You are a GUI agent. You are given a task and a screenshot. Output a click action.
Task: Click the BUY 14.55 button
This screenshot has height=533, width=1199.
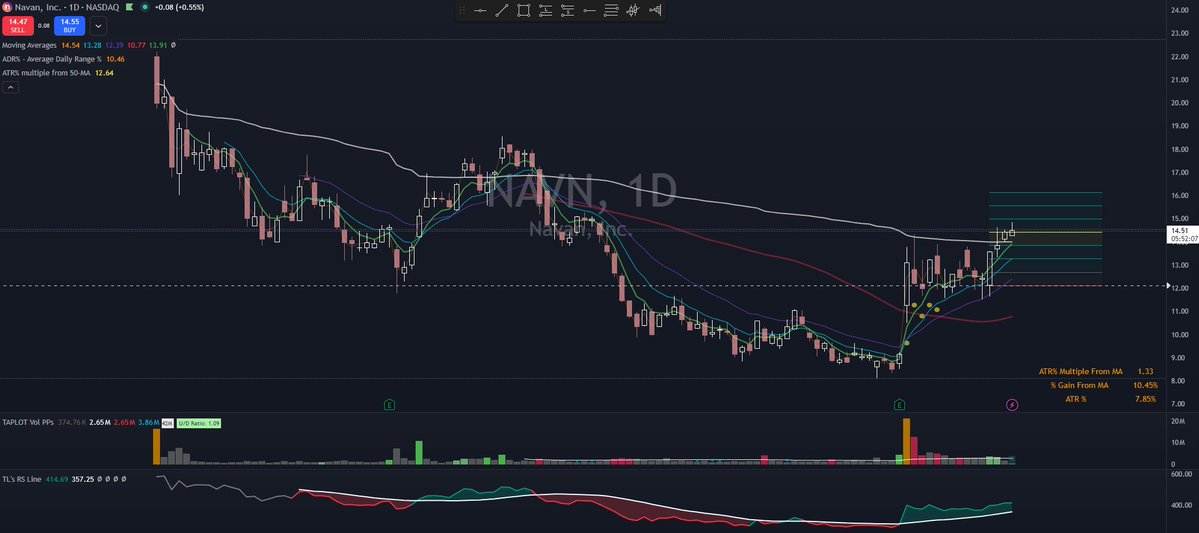pyautogui.click(x=70, y=25)
